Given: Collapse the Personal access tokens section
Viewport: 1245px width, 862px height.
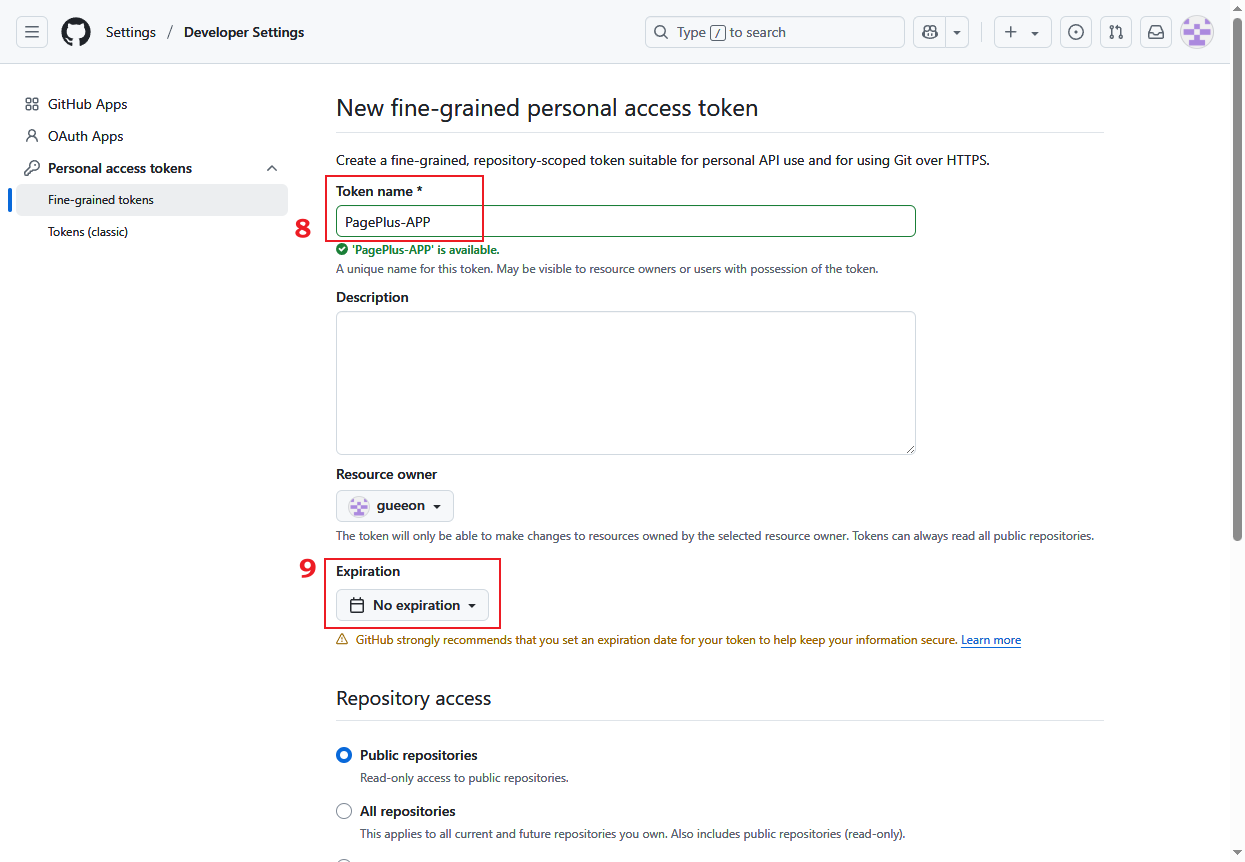Looking at the screenshot, I should (272, 168).
